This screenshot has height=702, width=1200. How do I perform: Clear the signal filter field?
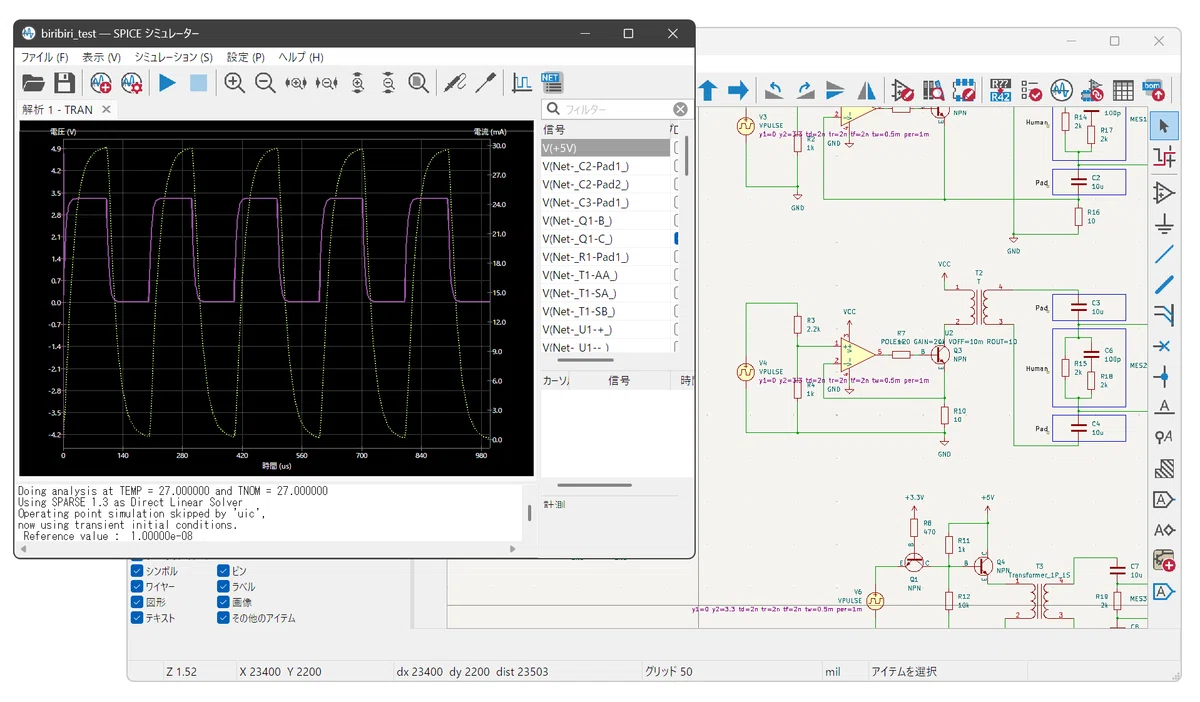click(x=680, y=109)
